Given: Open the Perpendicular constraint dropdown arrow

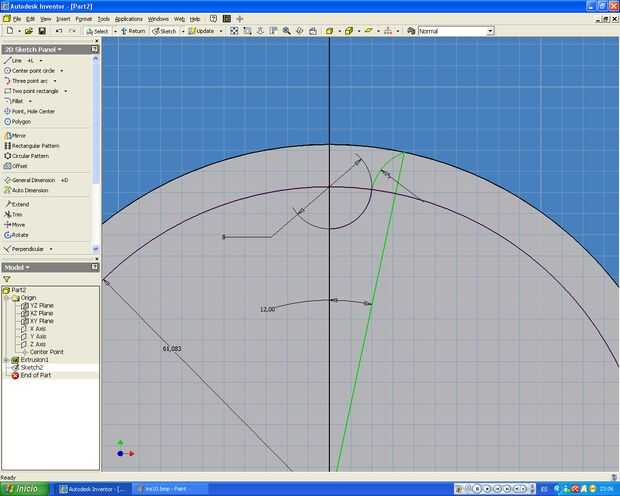Looking at the screenshot, I should click(x=51, y=249).
